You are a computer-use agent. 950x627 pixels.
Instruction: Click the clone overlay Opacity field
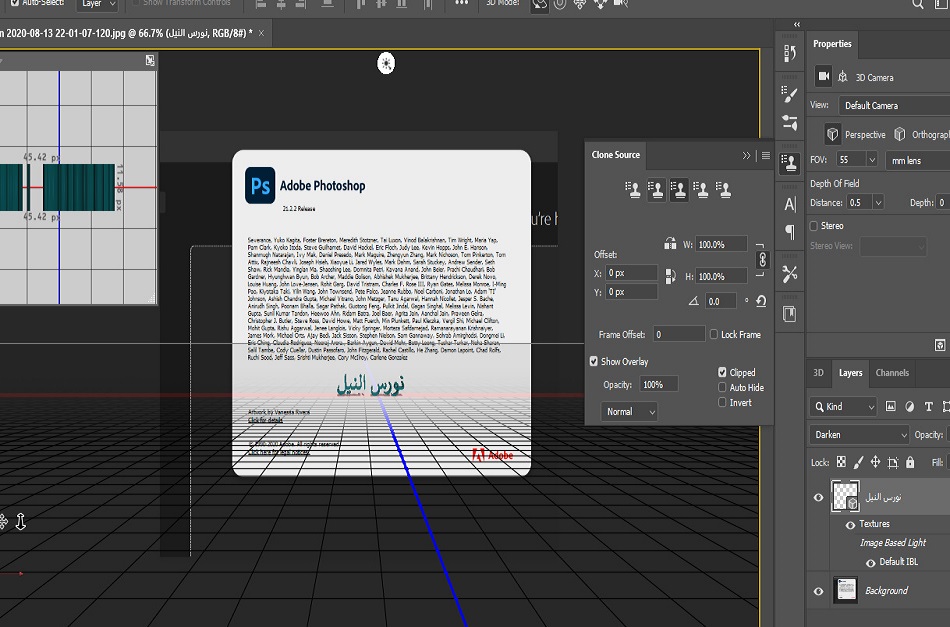[x=658, y=384]
